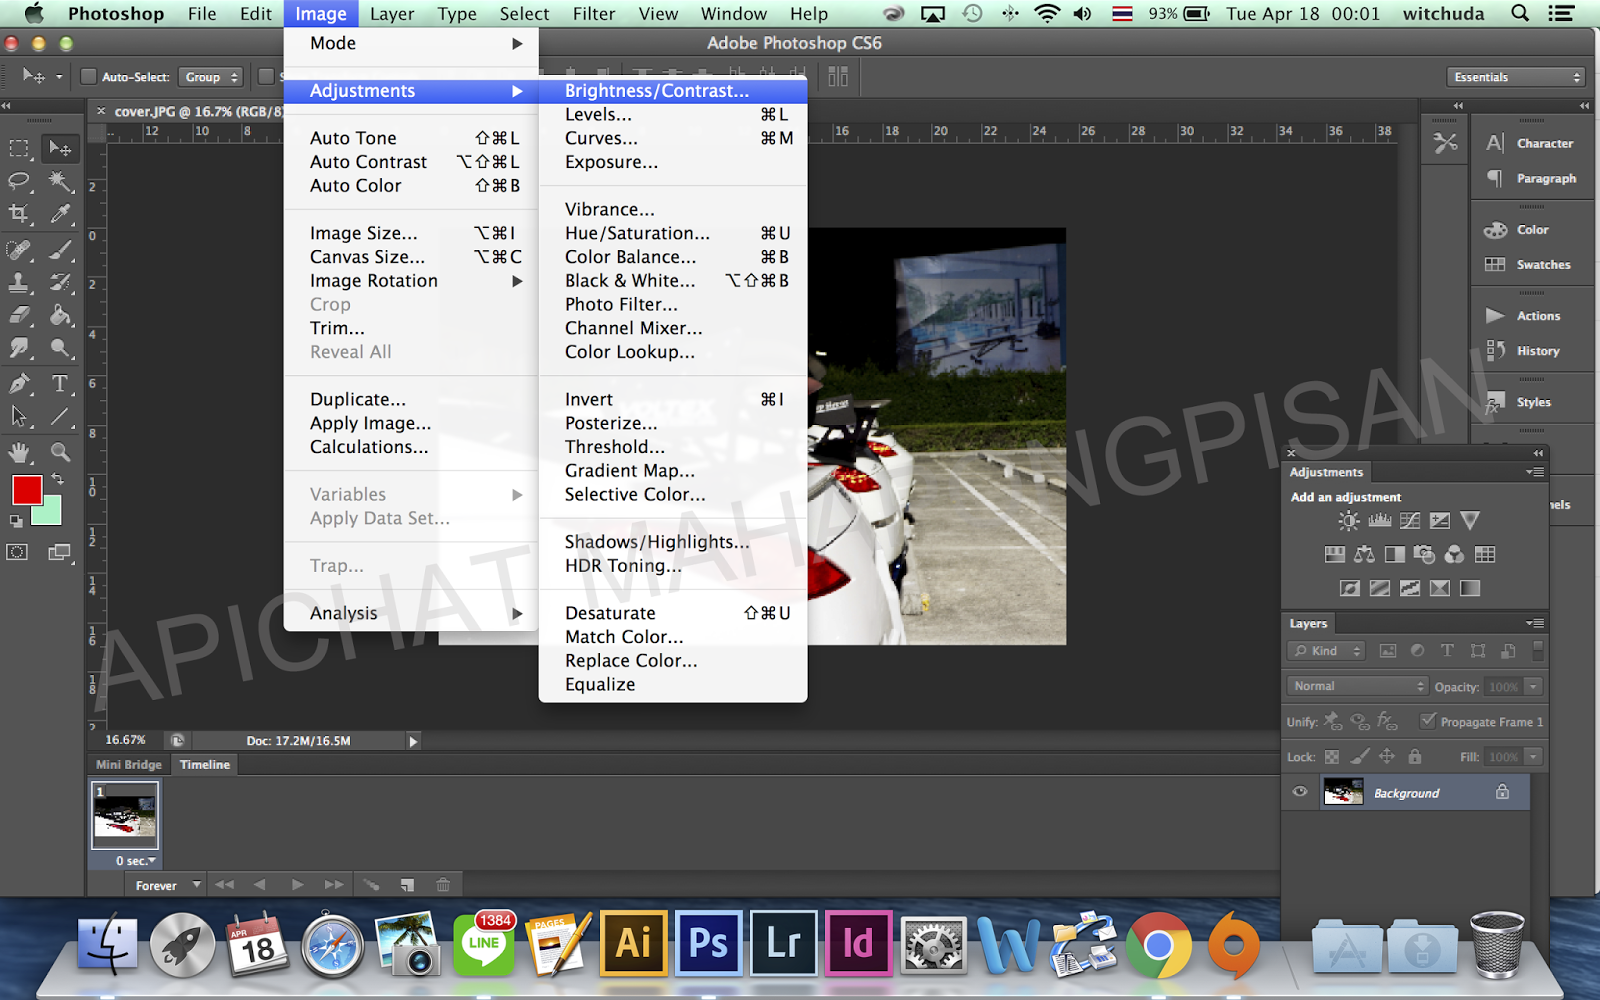
Task: Open the Normal blend mode dropdown
Action: 1356,686
